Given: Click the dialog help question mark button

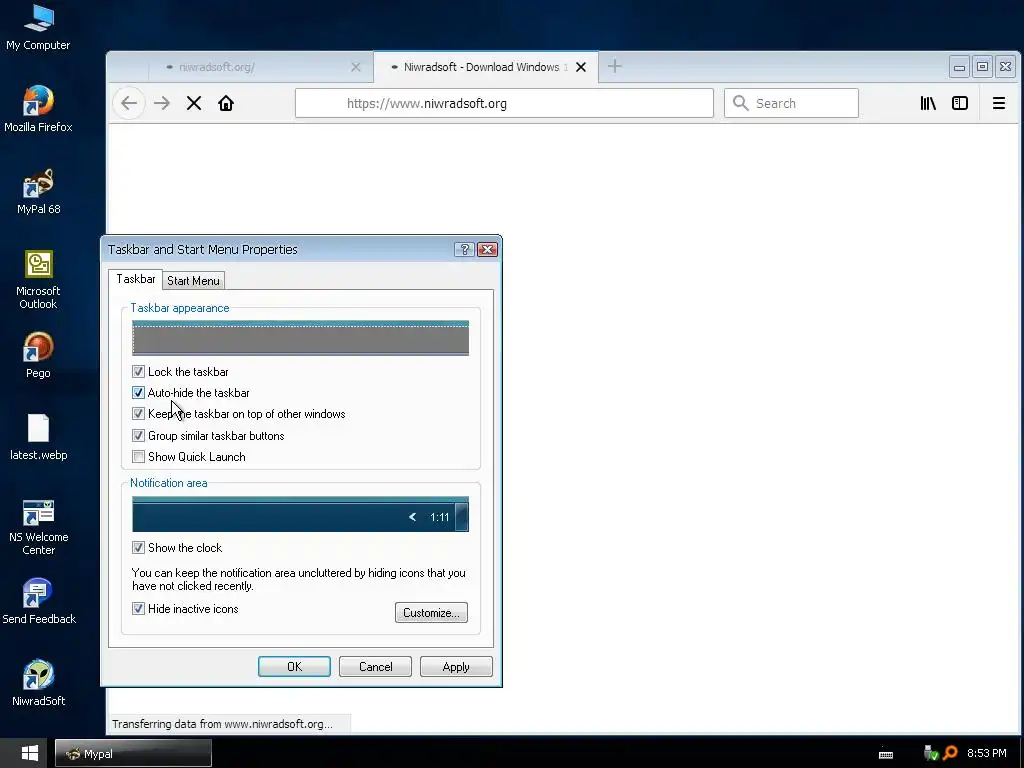Looking at the screenshot, I should coord(464,249).
